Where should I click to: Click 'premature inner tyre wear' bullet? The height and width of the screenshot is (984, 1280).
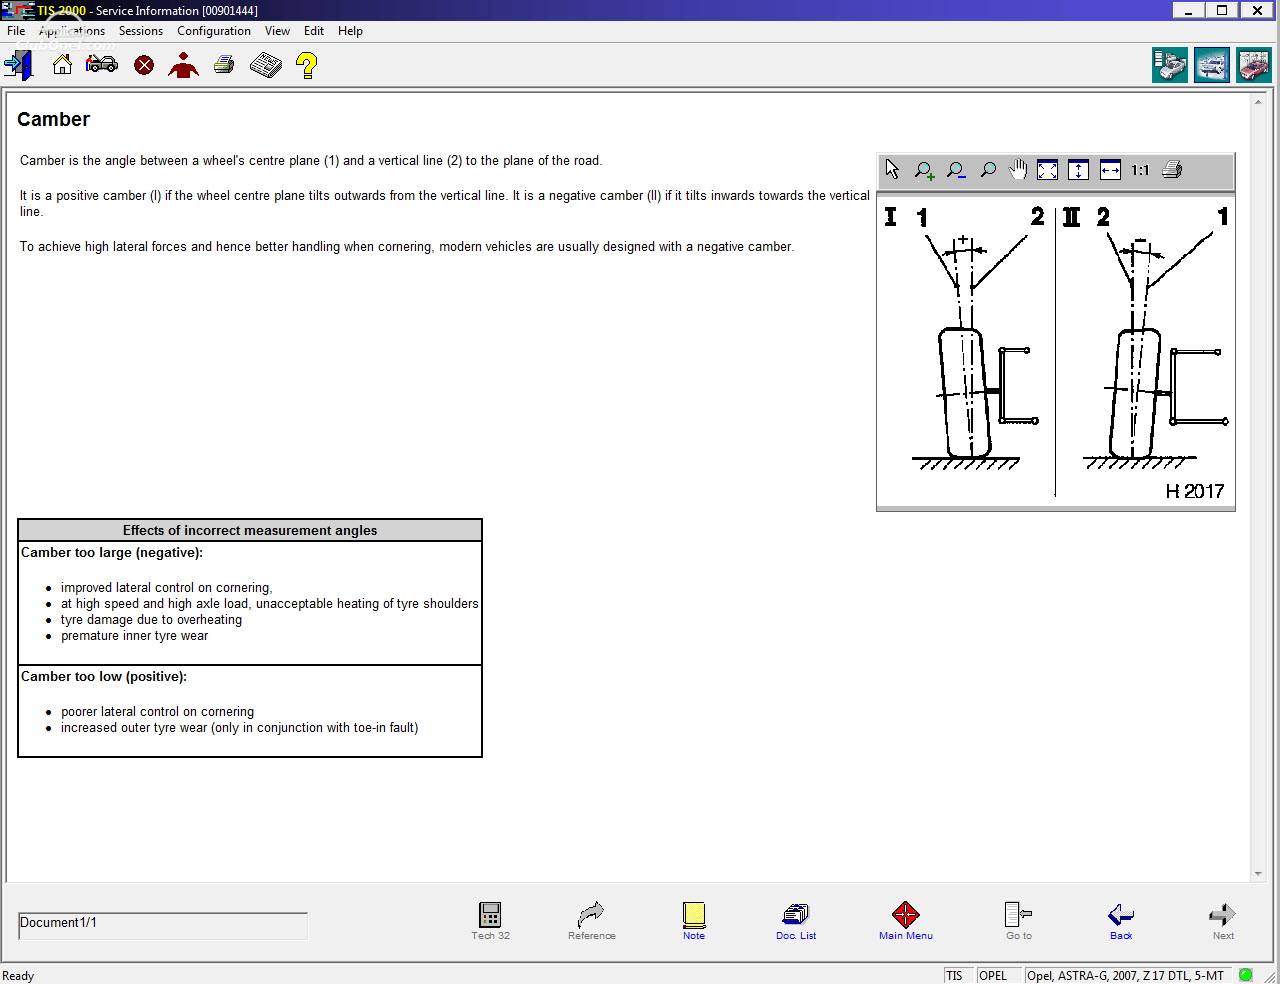[134, 636]
